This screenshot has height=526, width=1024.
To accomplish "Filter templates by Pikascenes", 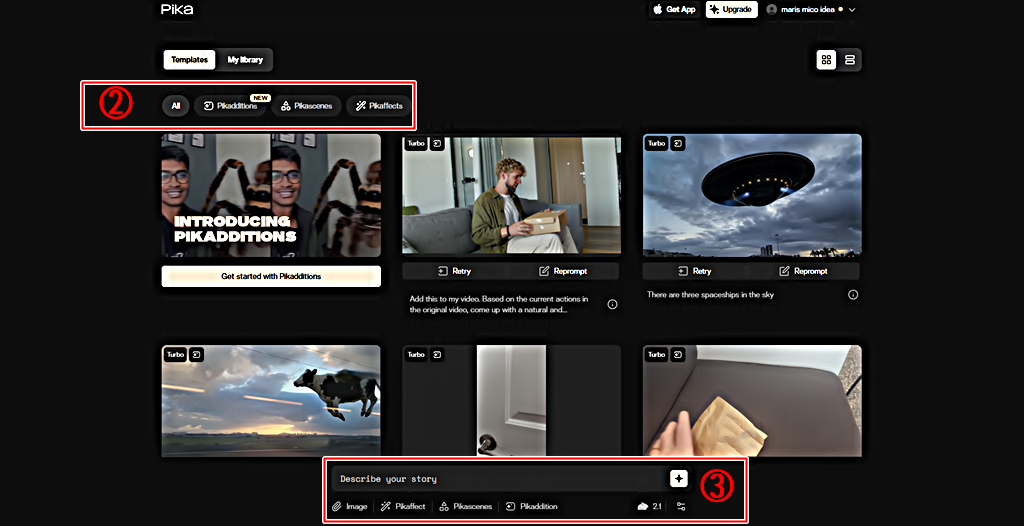I will (306, 106).
